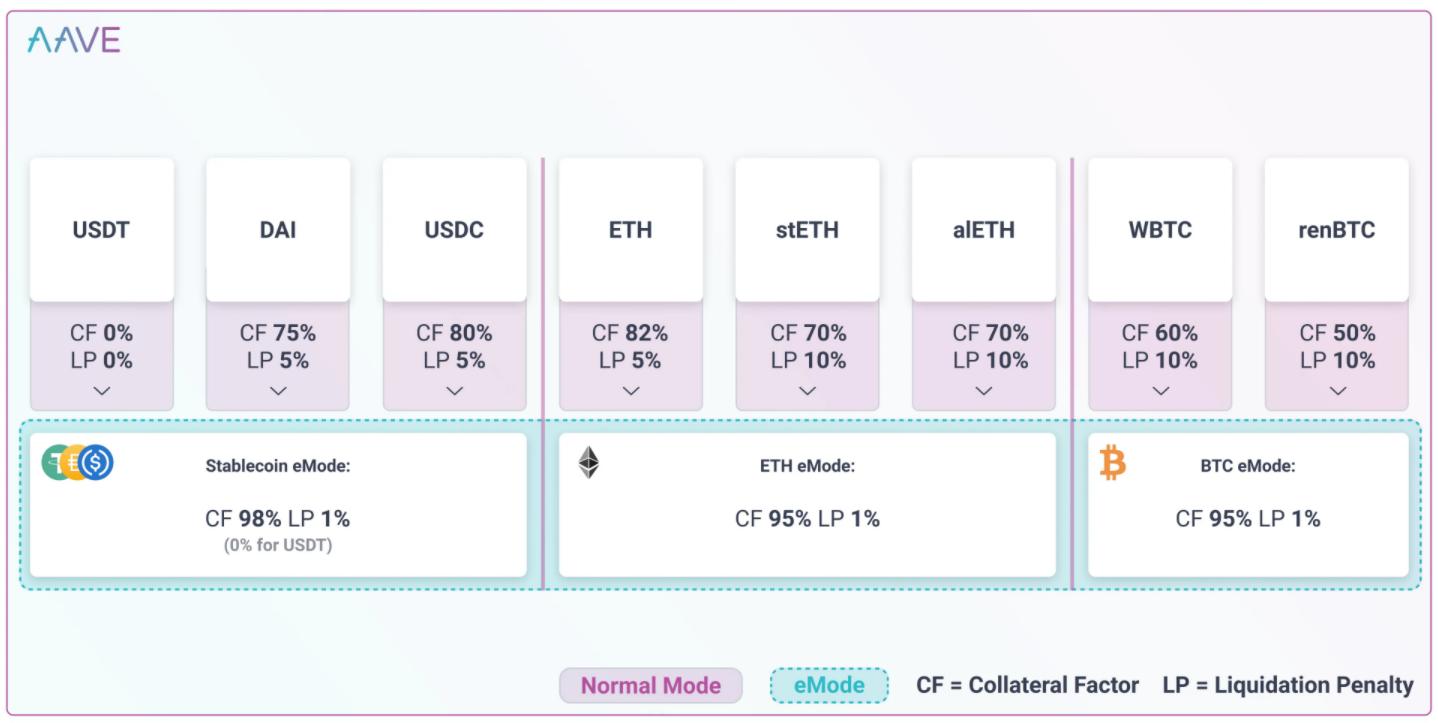1438x723 pixels.
Task: Click the stablecoin trio icon
Action: click(78, 463)
